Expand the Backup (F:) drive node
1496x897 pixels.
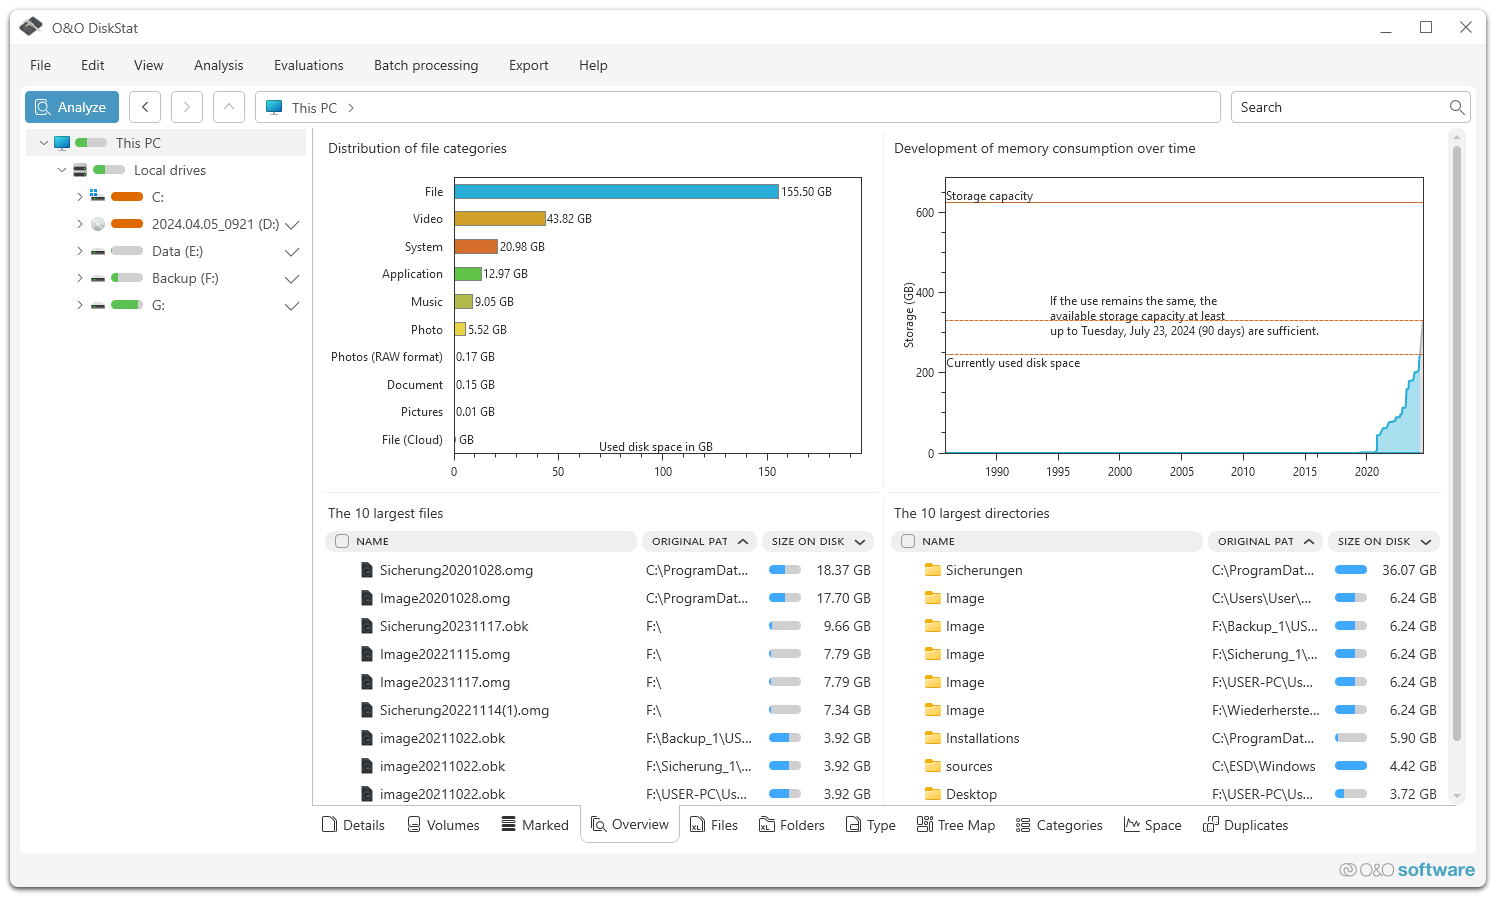click(80, 278)
